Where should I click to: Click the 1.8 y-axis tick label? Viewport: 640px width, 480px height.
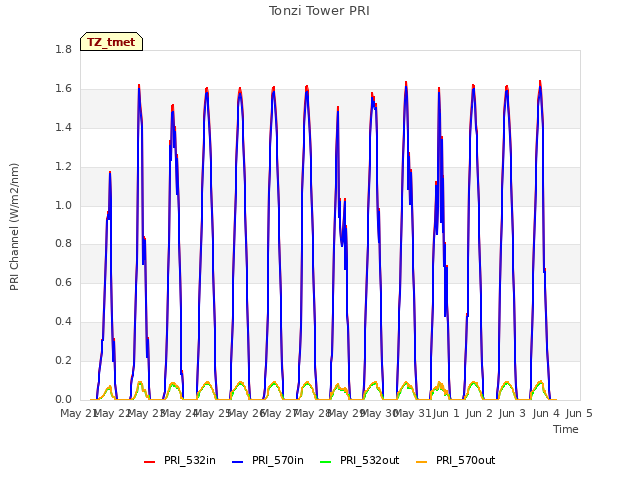click(63, 49)
